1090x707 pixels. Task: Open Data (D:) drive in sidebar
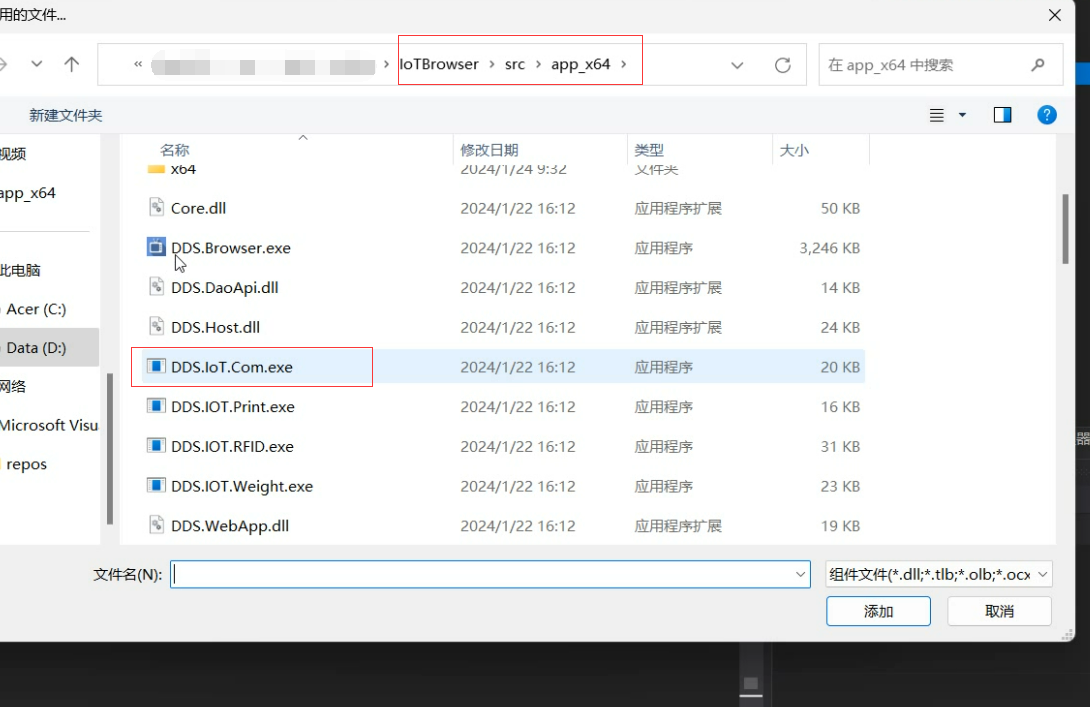click(x=36, y=348)
